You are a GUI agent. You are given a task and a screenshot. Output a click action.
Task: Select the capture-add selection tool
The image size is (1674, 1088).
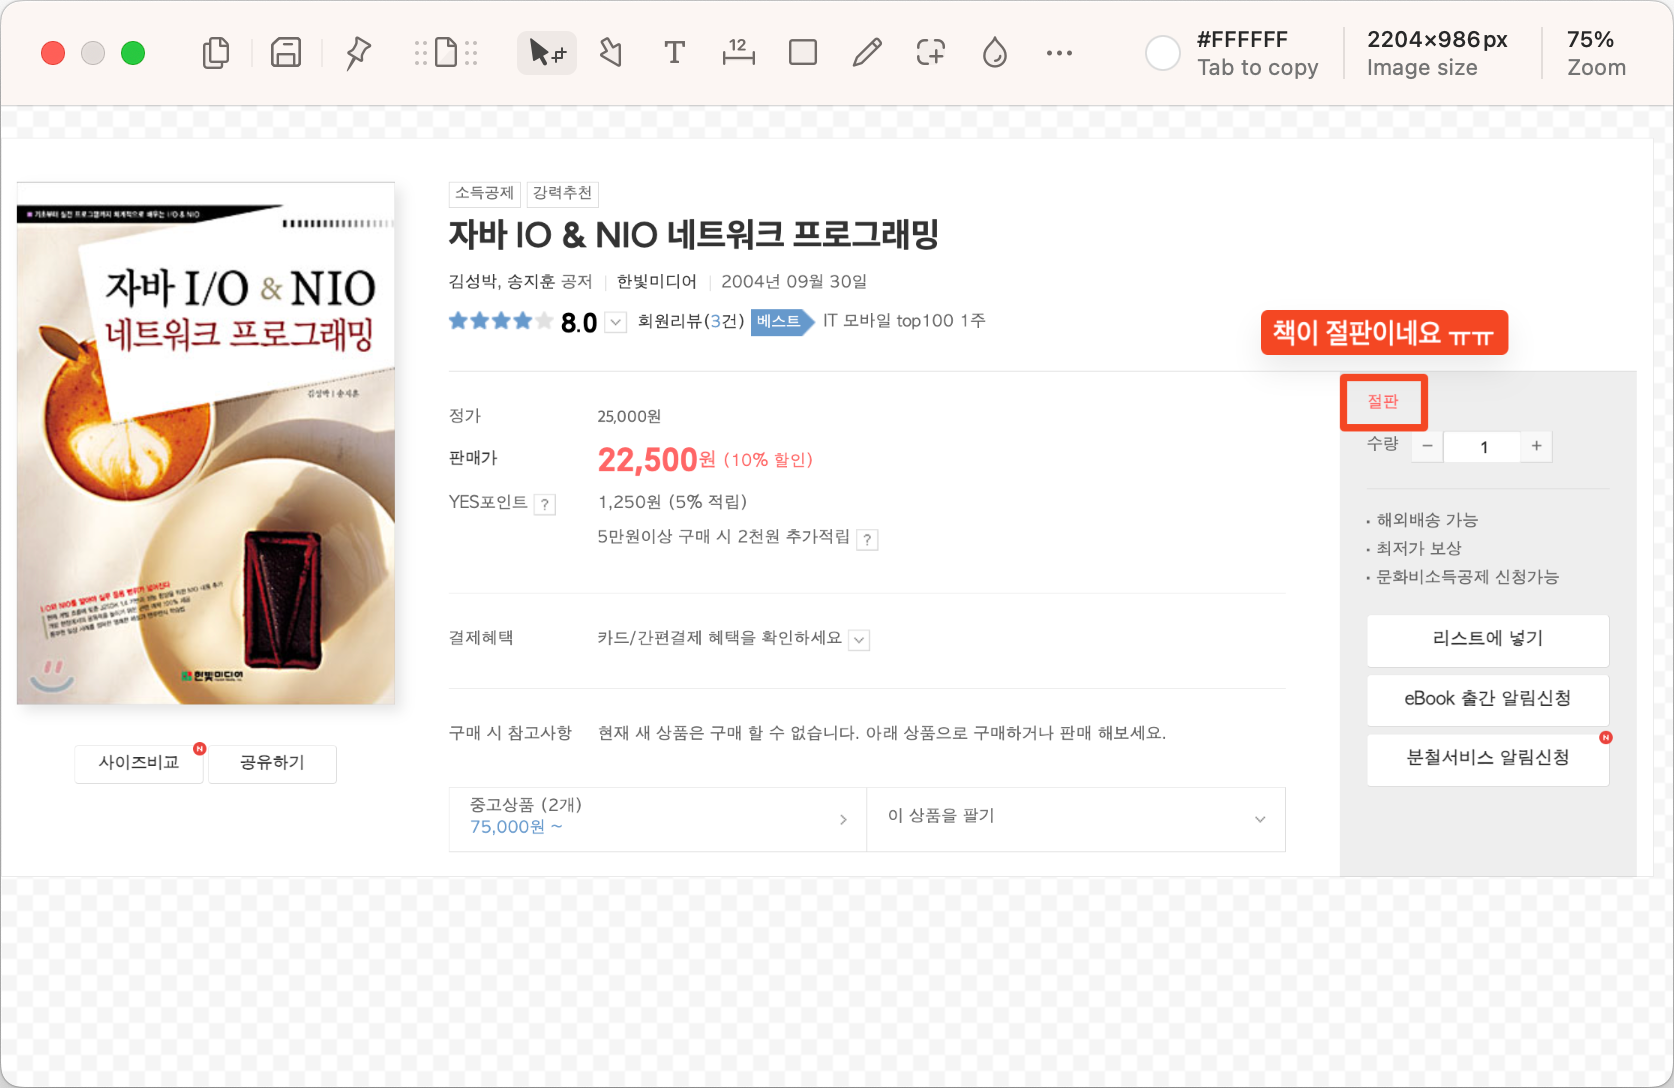point(931,53)
